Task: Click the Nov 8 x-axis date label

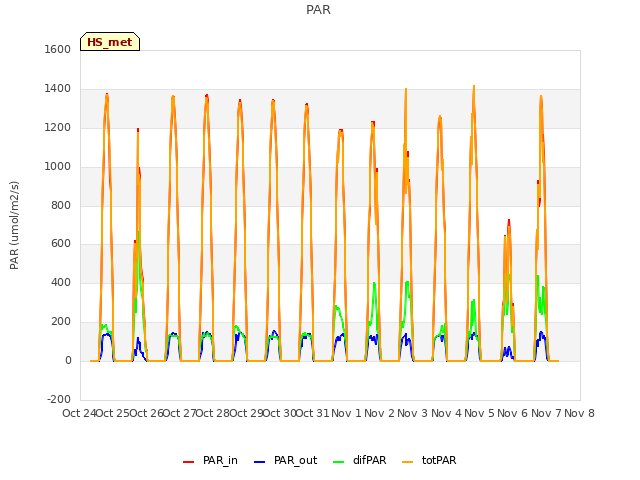Action: pos(579,413)
